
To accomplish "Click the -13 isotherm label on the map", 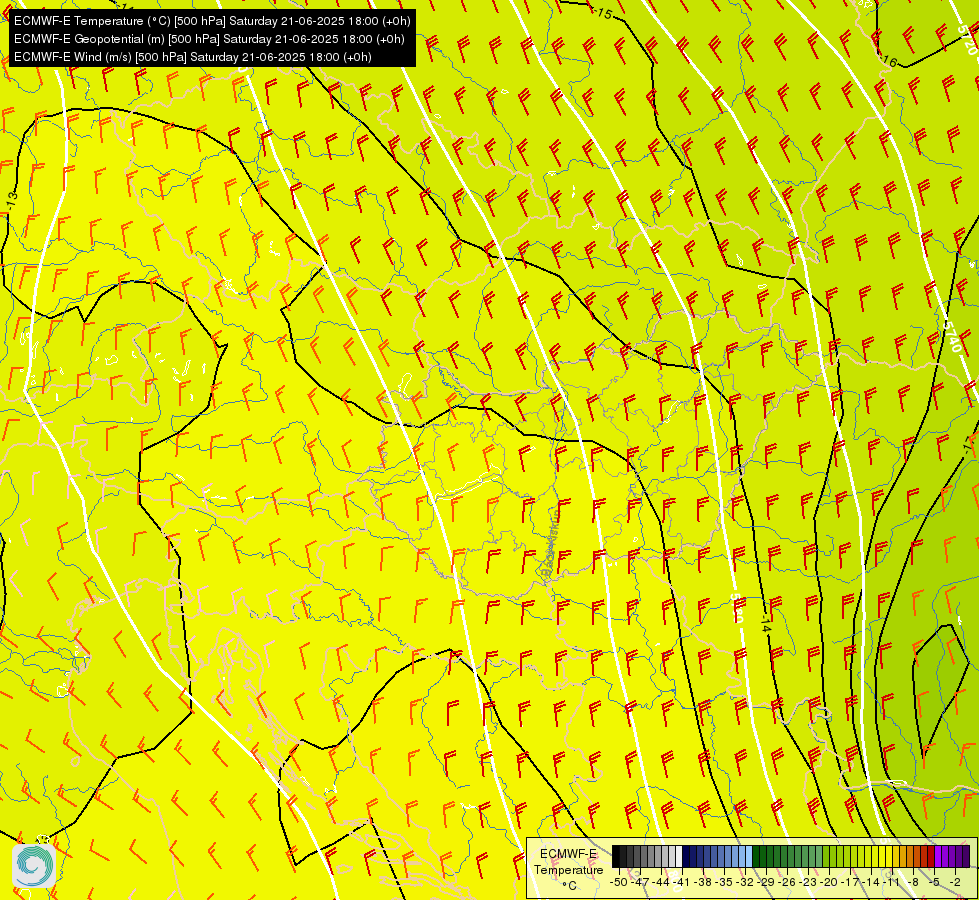I will point(12,200).
